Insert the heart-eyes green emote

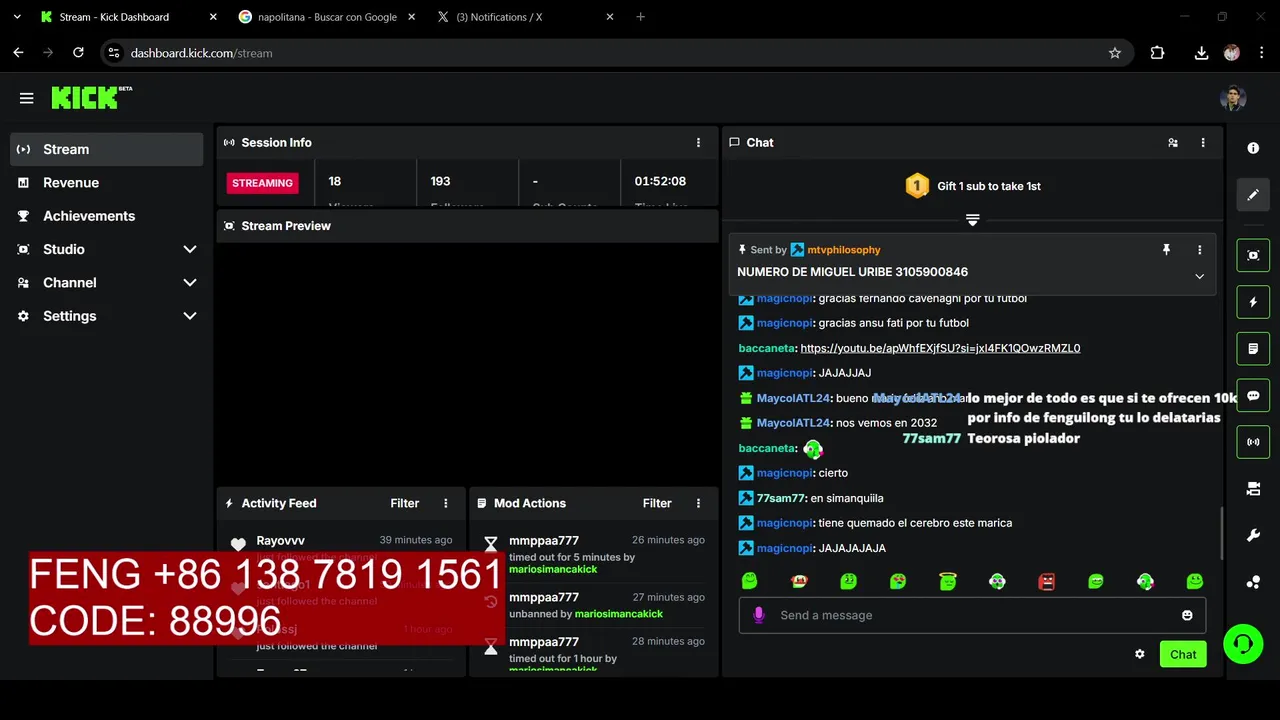coord(898,581)
